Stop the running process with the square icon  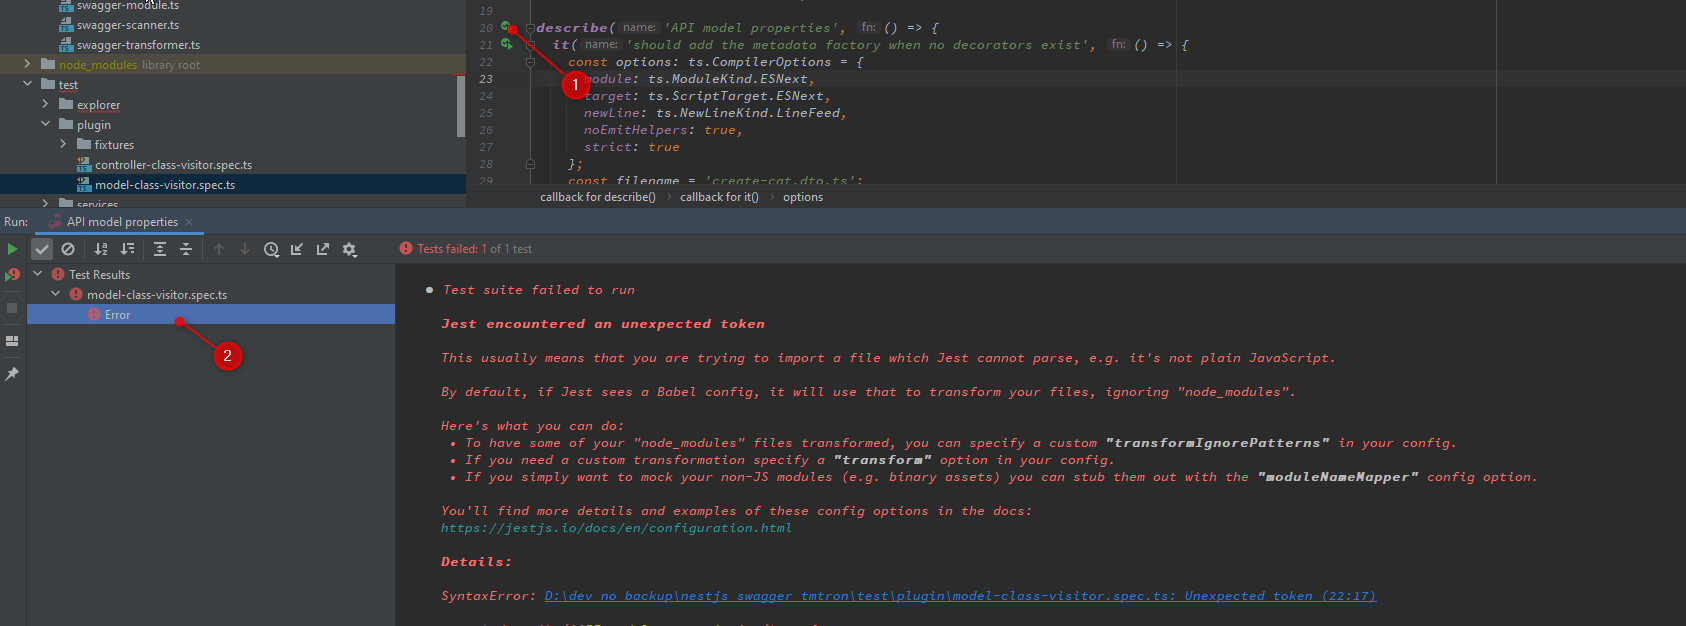(12, 308)
